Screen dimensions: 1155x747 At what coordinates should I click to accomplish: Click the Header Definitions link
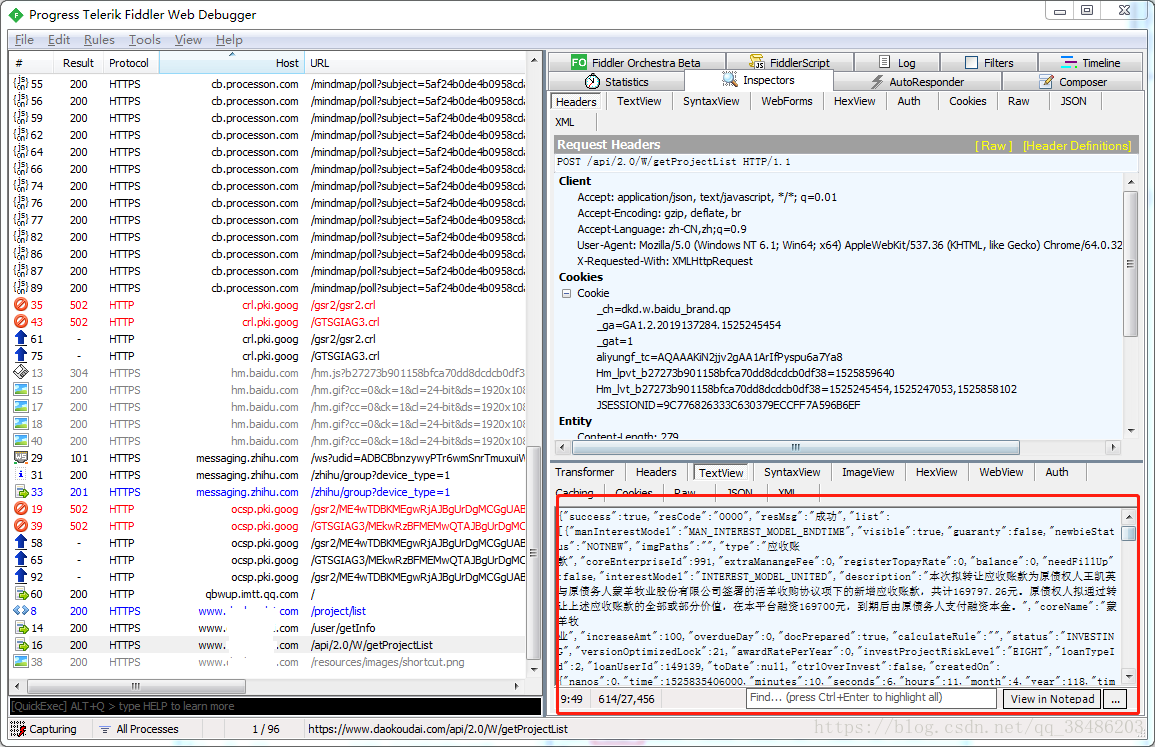coord(1077,146)
